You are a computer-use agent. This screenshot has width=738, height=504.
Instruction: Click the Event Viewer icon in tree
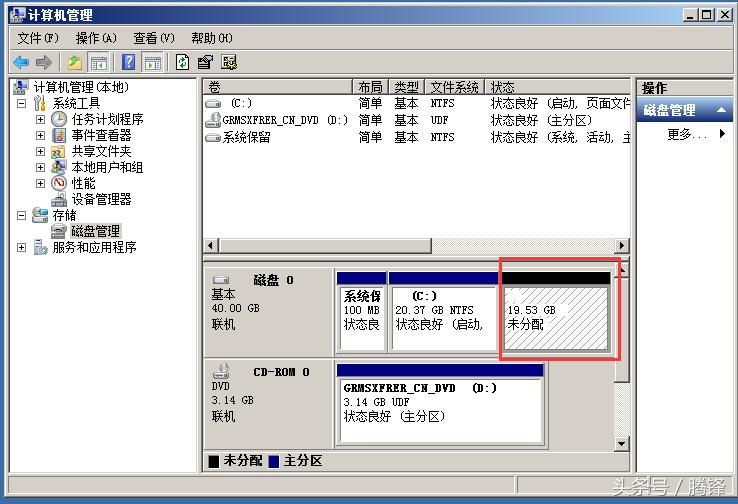pyautogui.click(x=59, y=136)
